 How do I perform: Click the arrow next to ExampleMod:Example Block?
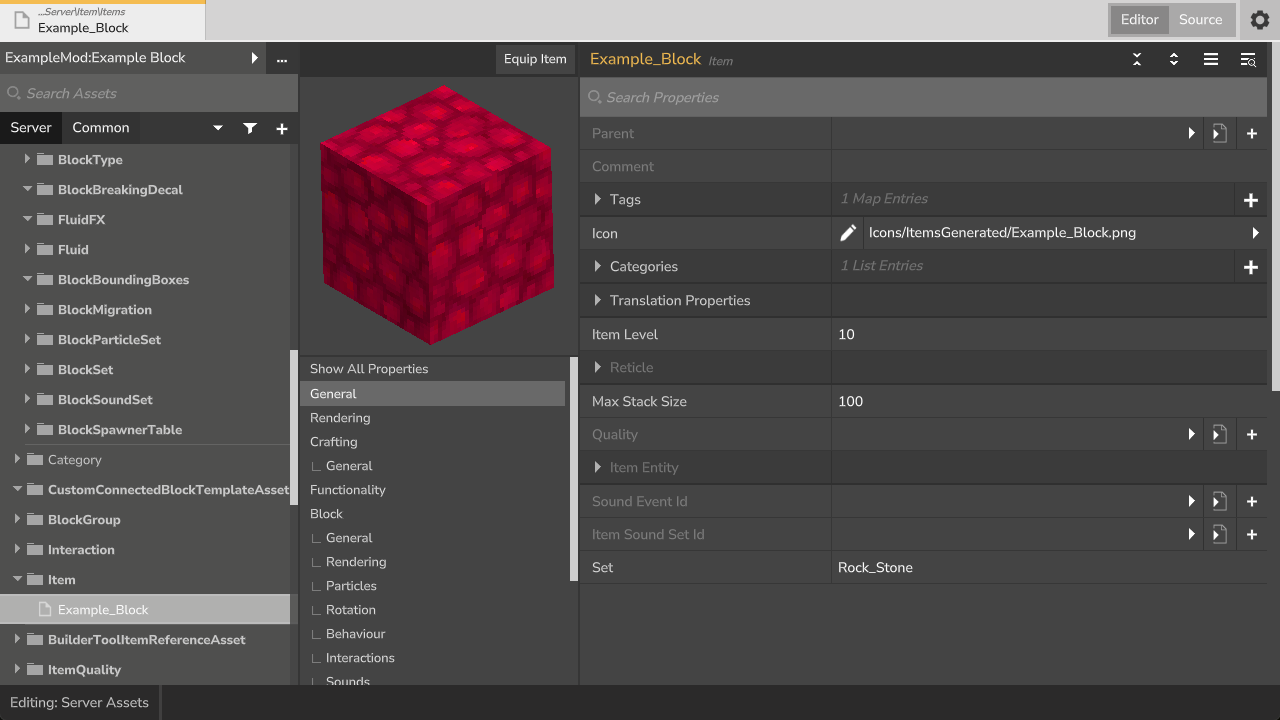point(254,58)
